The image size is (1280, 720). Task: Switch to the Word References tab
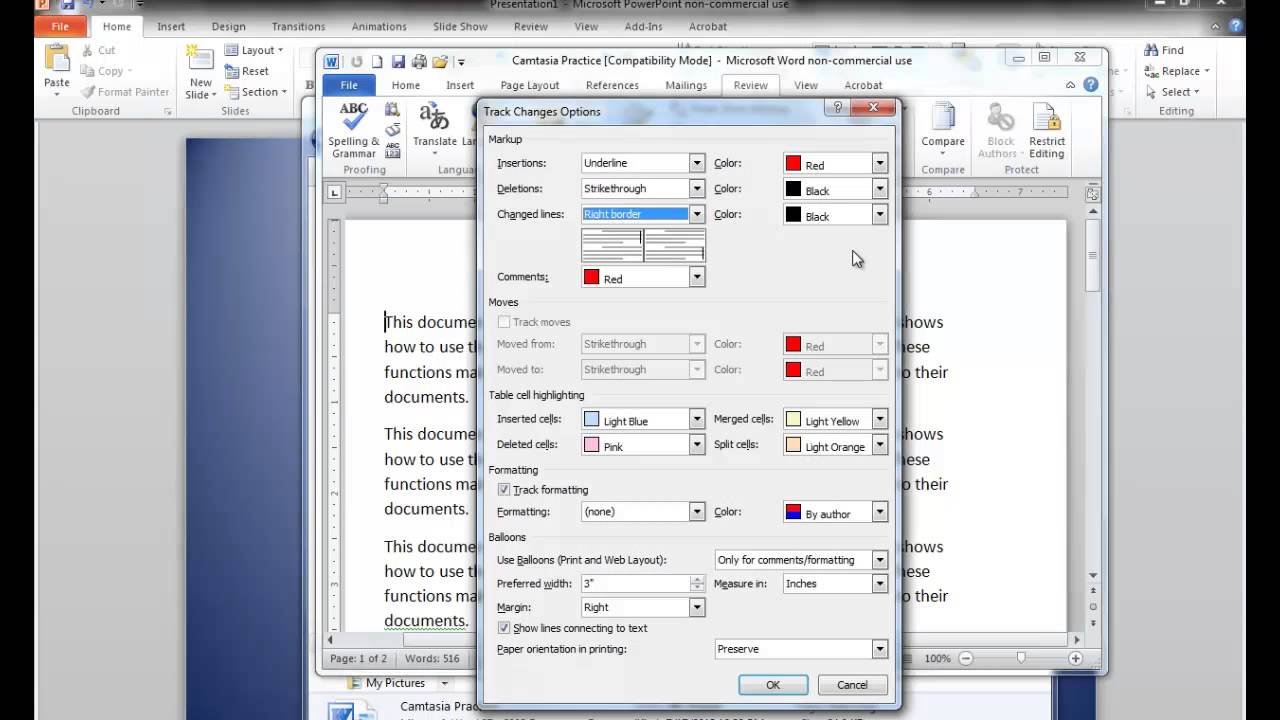click(x=612, y=85)
